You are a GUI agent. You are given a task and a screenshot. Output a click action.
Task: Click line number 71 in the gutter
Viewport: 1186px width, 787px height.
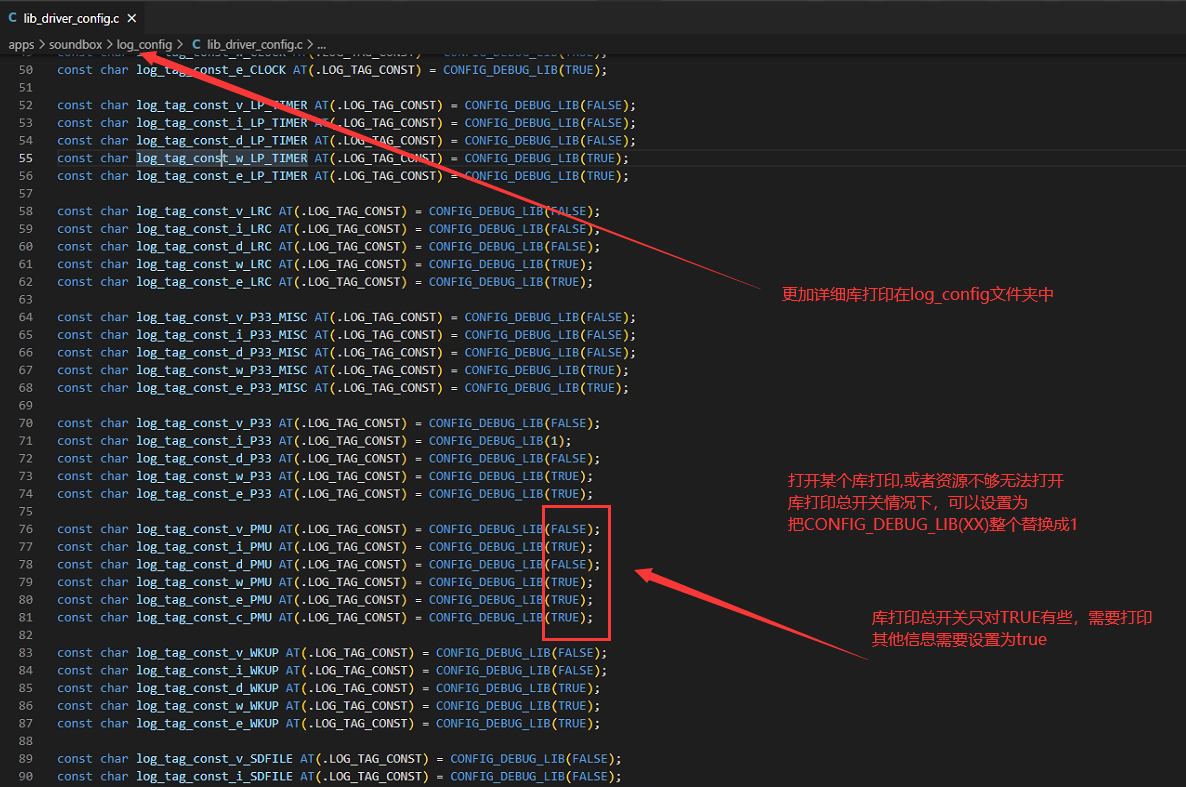point(26,441)
